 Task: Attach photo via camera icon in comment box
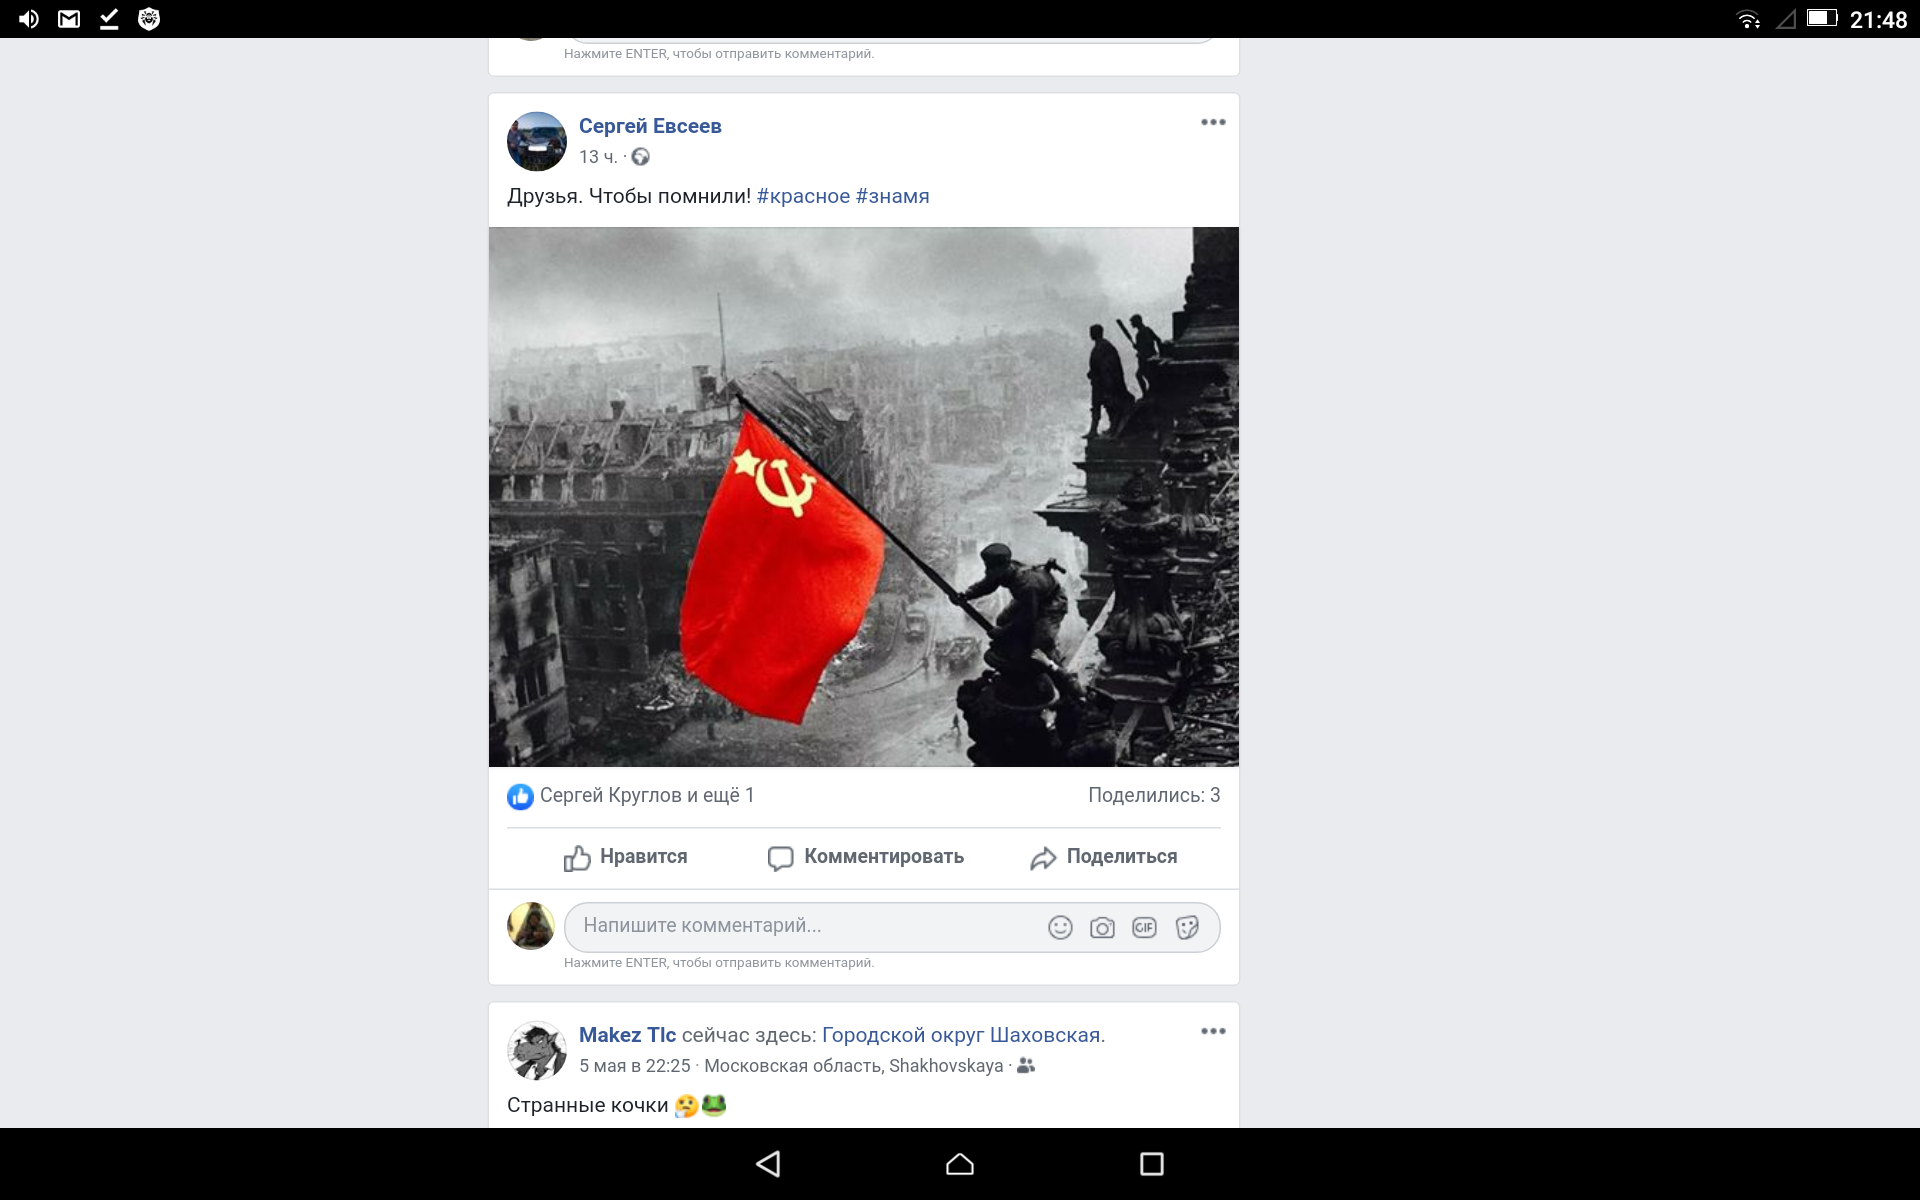[1102, 928]
